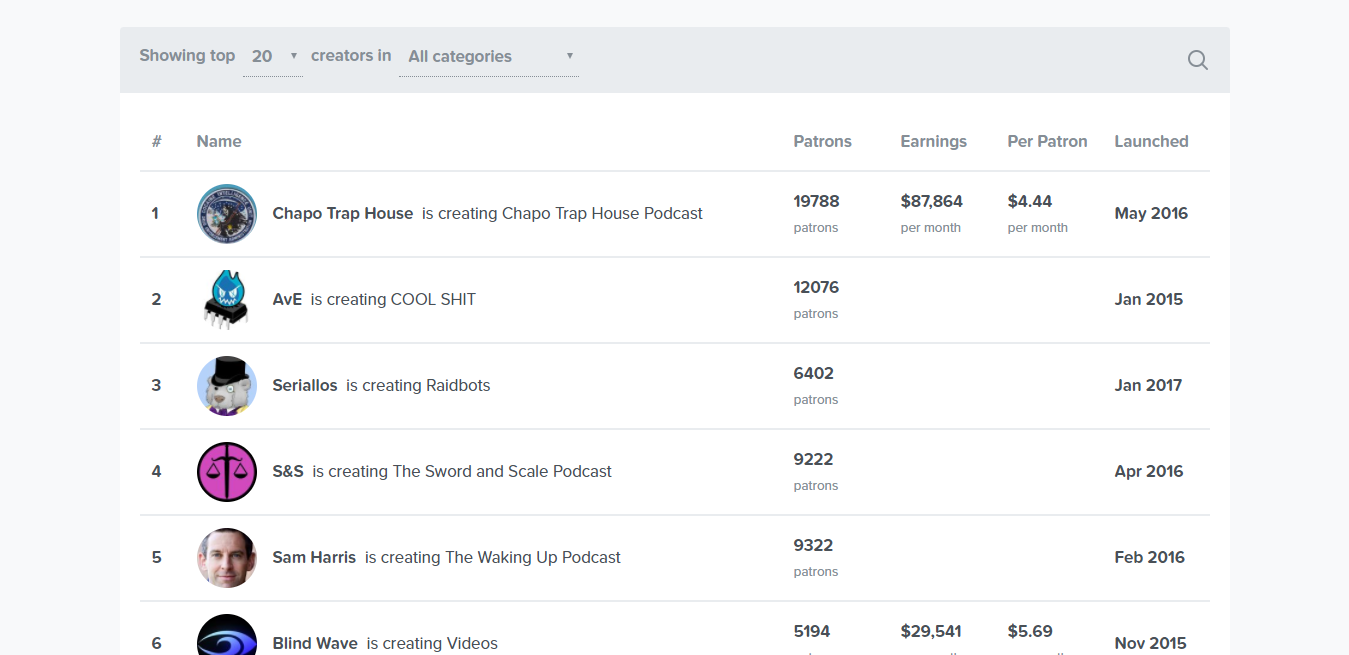
Task: Open the All categories dropdown
Action: pos(487,56)
